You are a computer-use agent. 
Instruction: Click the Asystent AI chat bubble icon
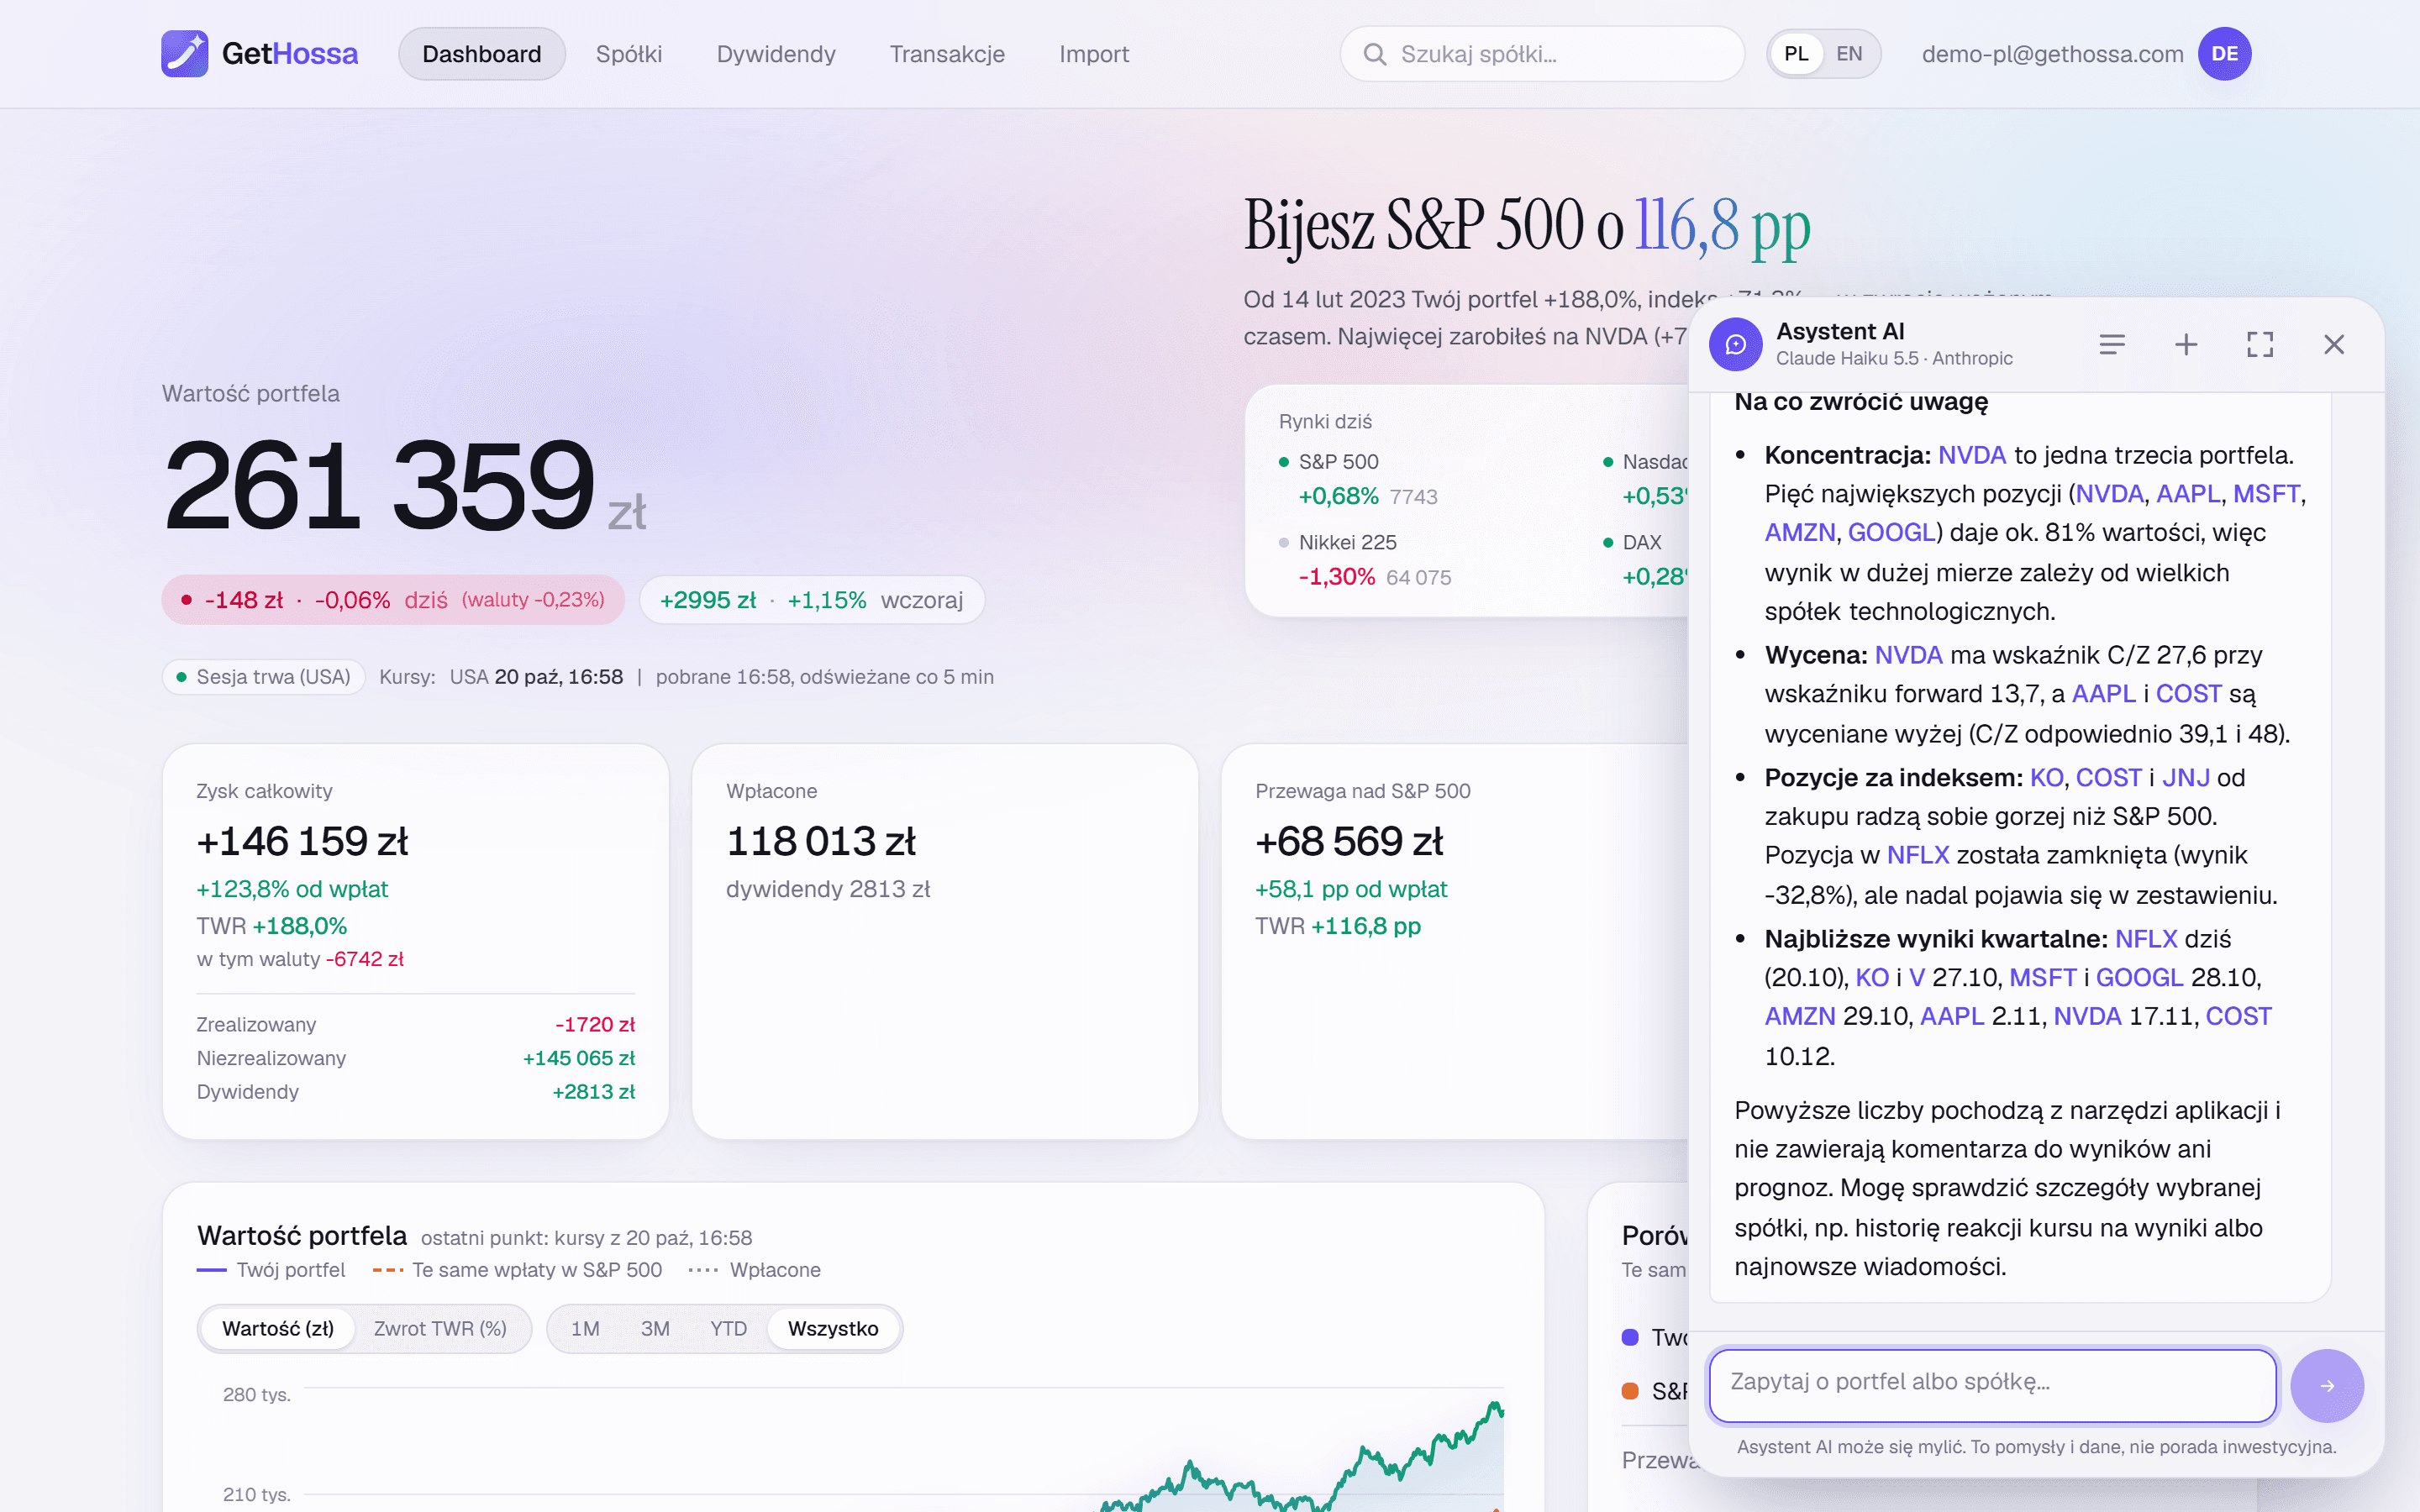coord(1736,344)
